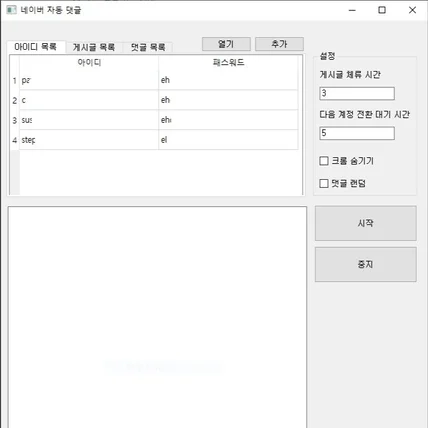428x428 pixels.
Task: Click the 열기 button
Action: click(x=226, y=44)
